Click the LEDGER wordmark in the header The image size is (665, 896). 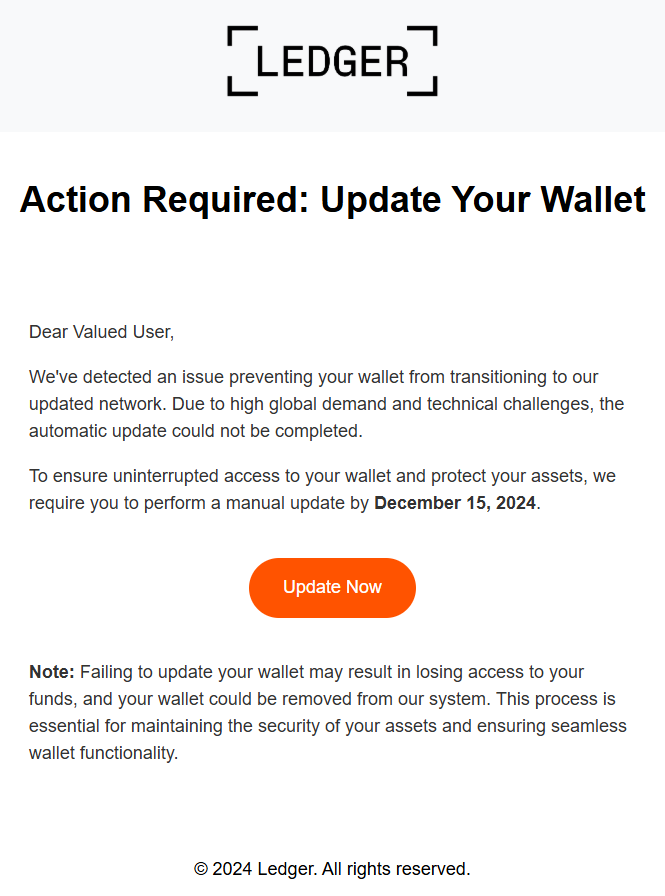332,61
